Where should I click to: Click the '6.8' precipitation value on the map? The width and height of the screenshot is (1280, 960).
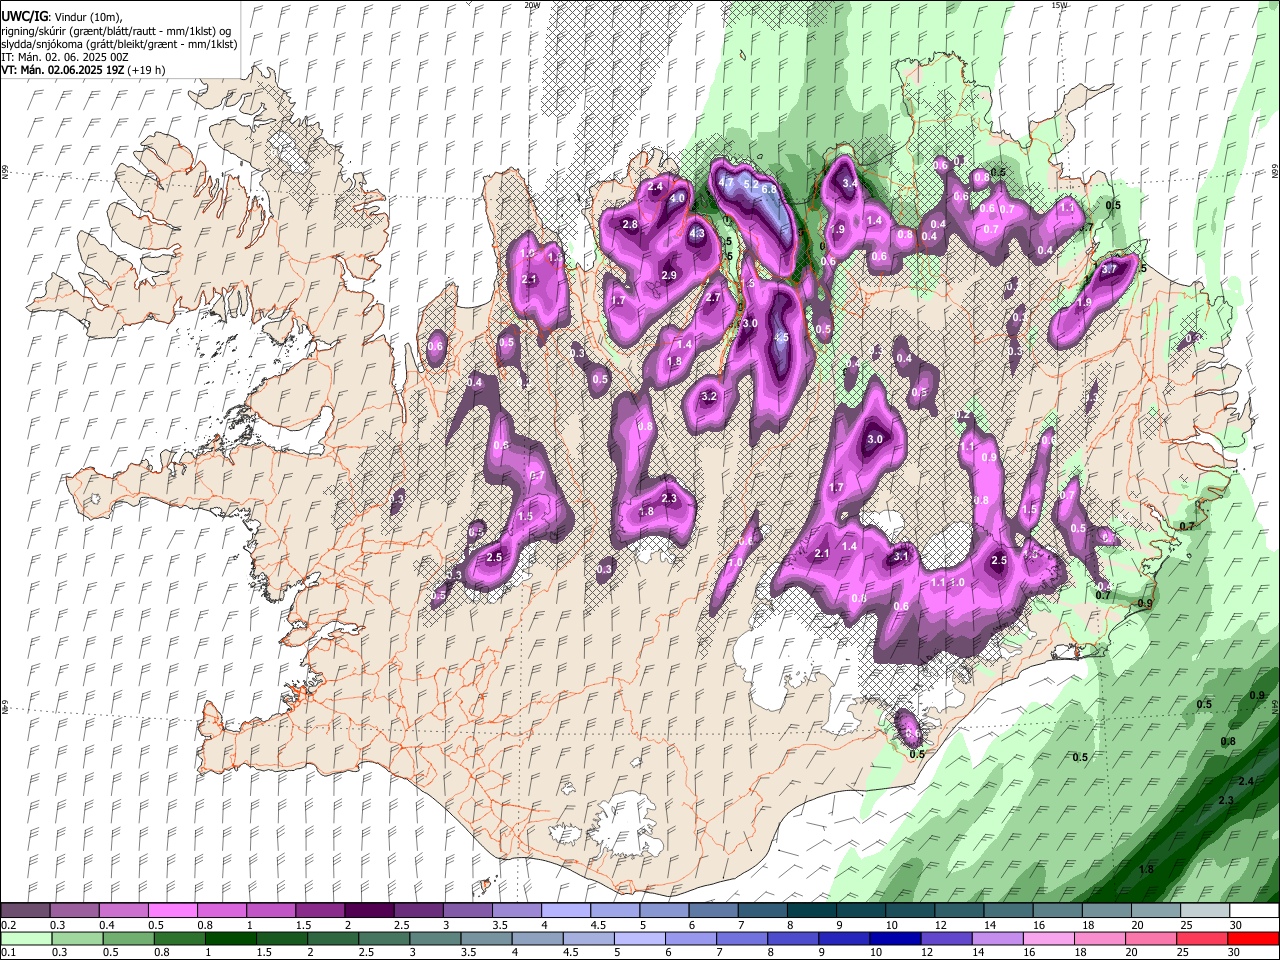point(769,189)
